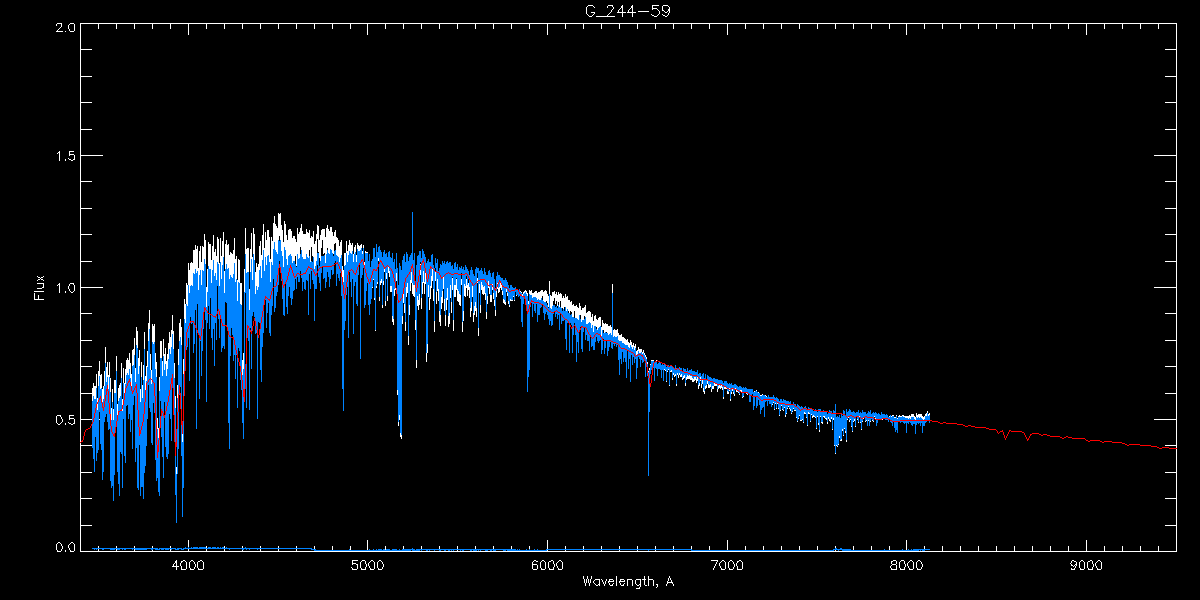Click the 1.5 y-axis tick label
Viewport: 1200px width, 600px height.
65,157
